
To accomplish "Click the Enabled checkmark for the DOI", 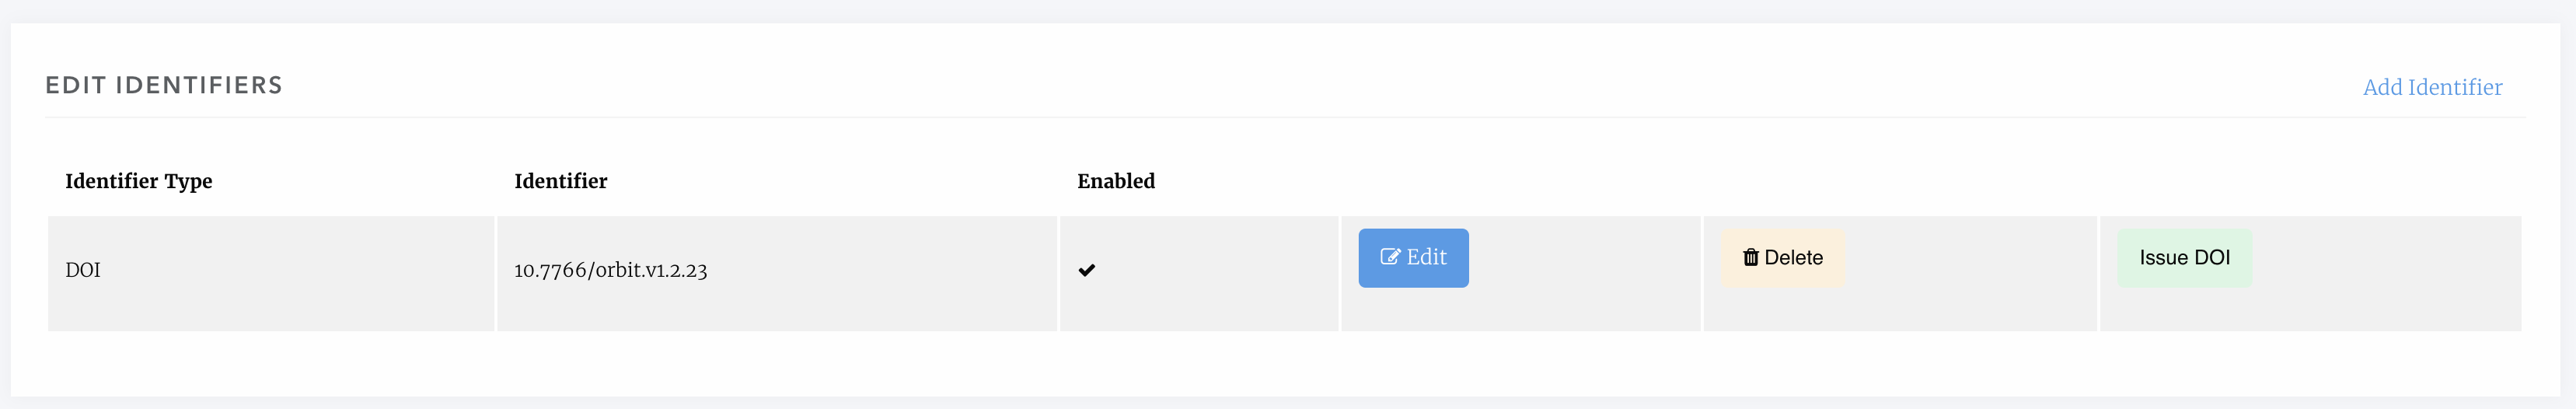I will 1087,270.
